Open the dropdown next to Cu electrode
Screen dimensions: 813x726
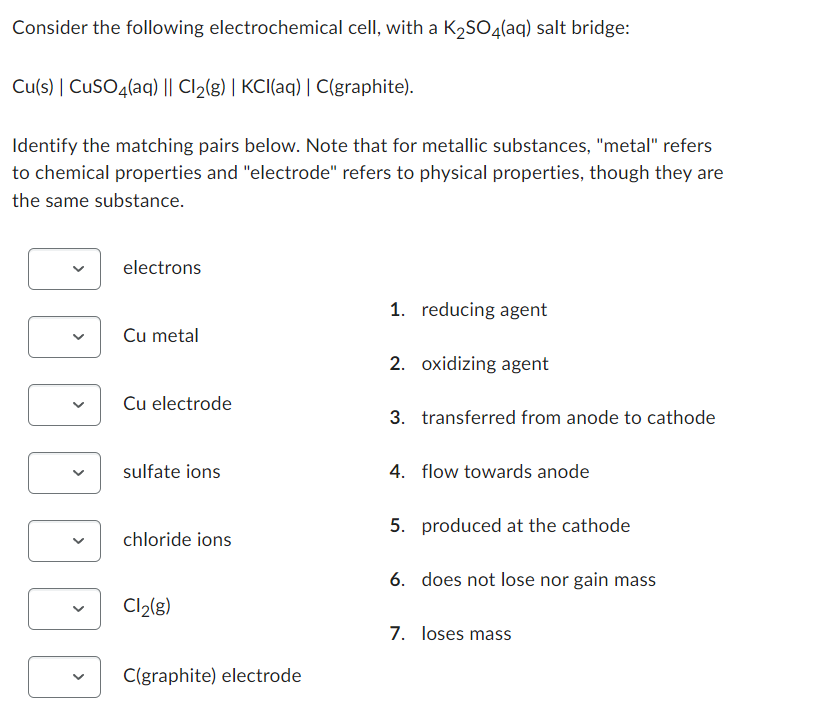coord(64,405)
